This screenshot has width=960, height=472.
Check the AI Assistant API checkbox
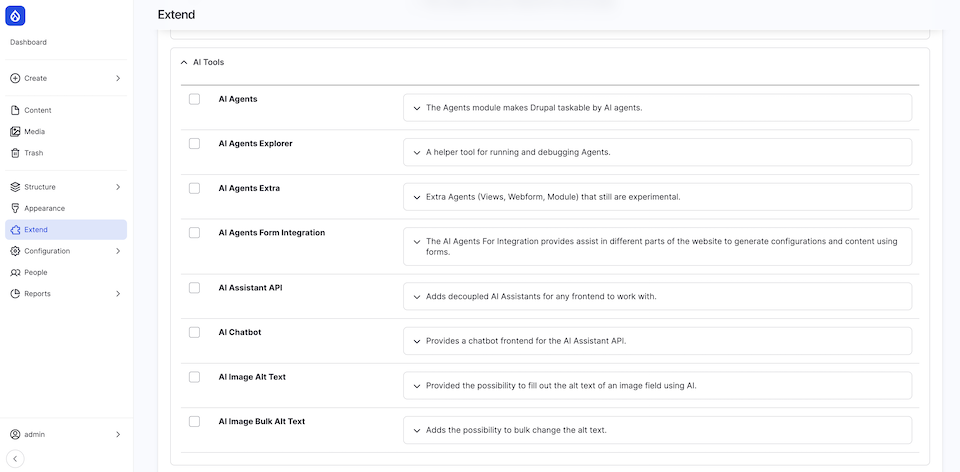[x=194, y=287]
